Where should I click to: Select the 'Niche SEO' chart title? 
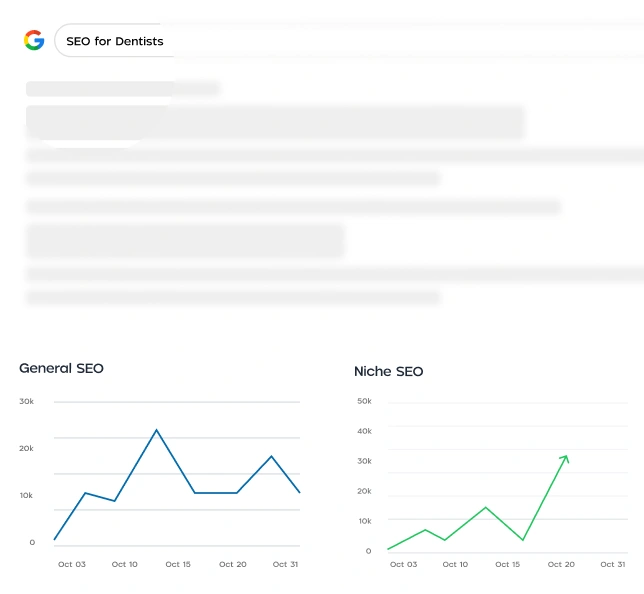pyautogui.click(x=388, y=371)
